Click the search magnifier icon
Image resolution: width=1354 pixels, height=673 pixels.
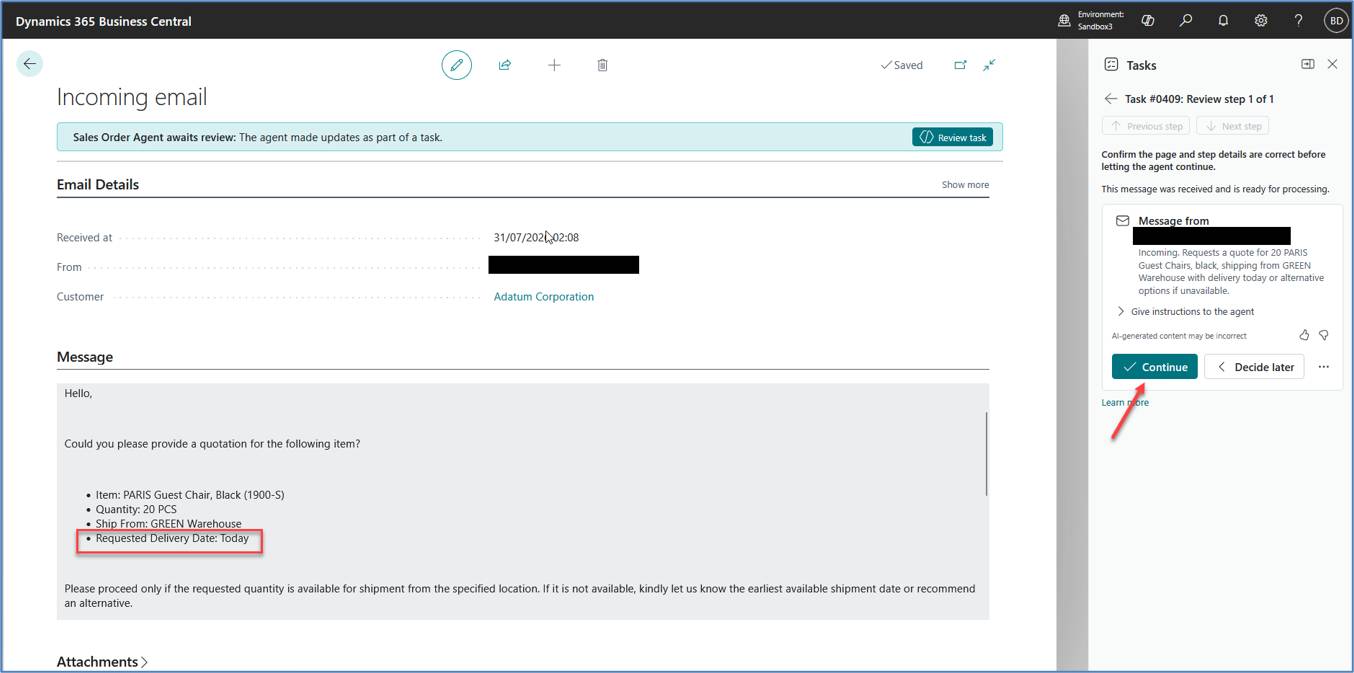click(1186, 20)
